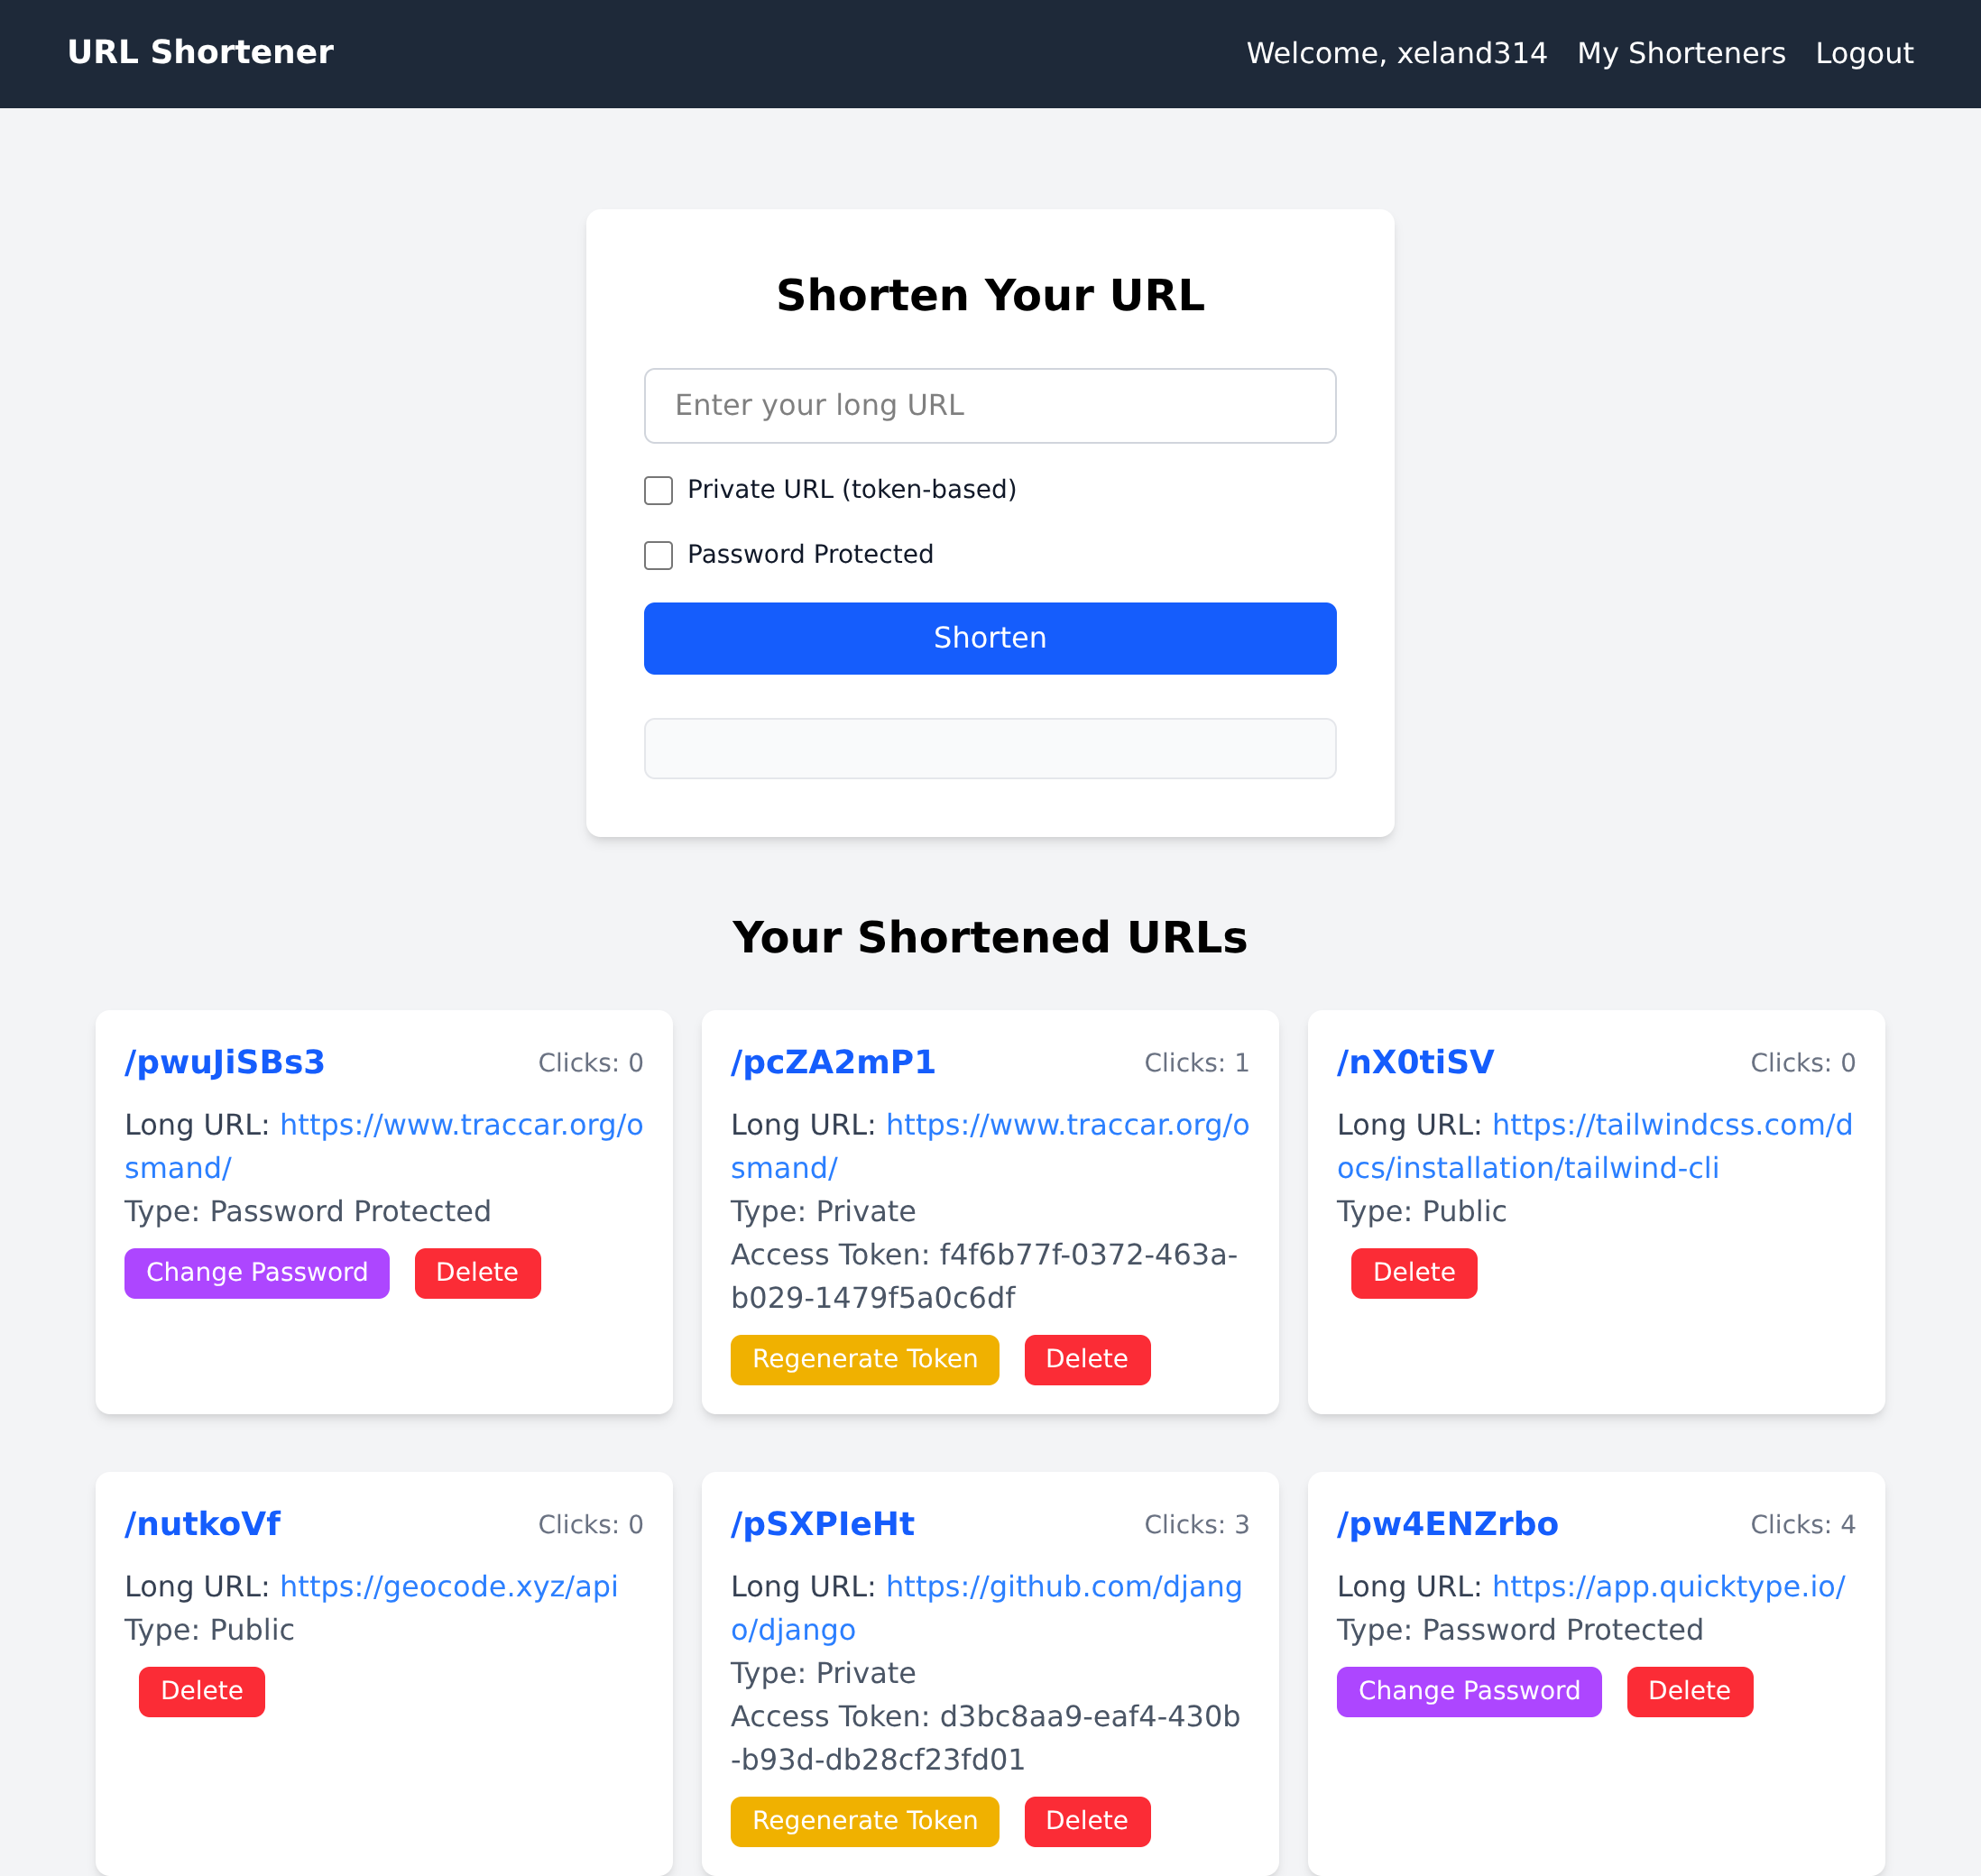Click 'Clicks: 3' on /pSXPIeHt card
The image size is (1981, 1876).
pos(1197,1525)
